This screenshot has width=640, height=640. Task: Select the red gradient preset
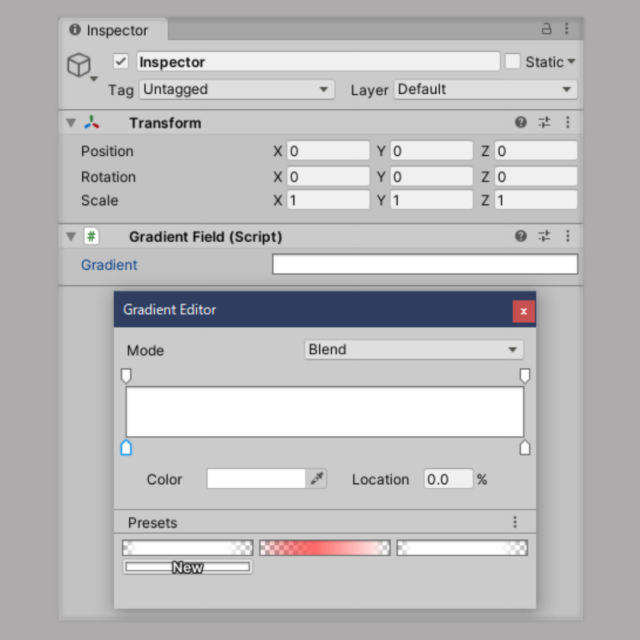(325, 548)
